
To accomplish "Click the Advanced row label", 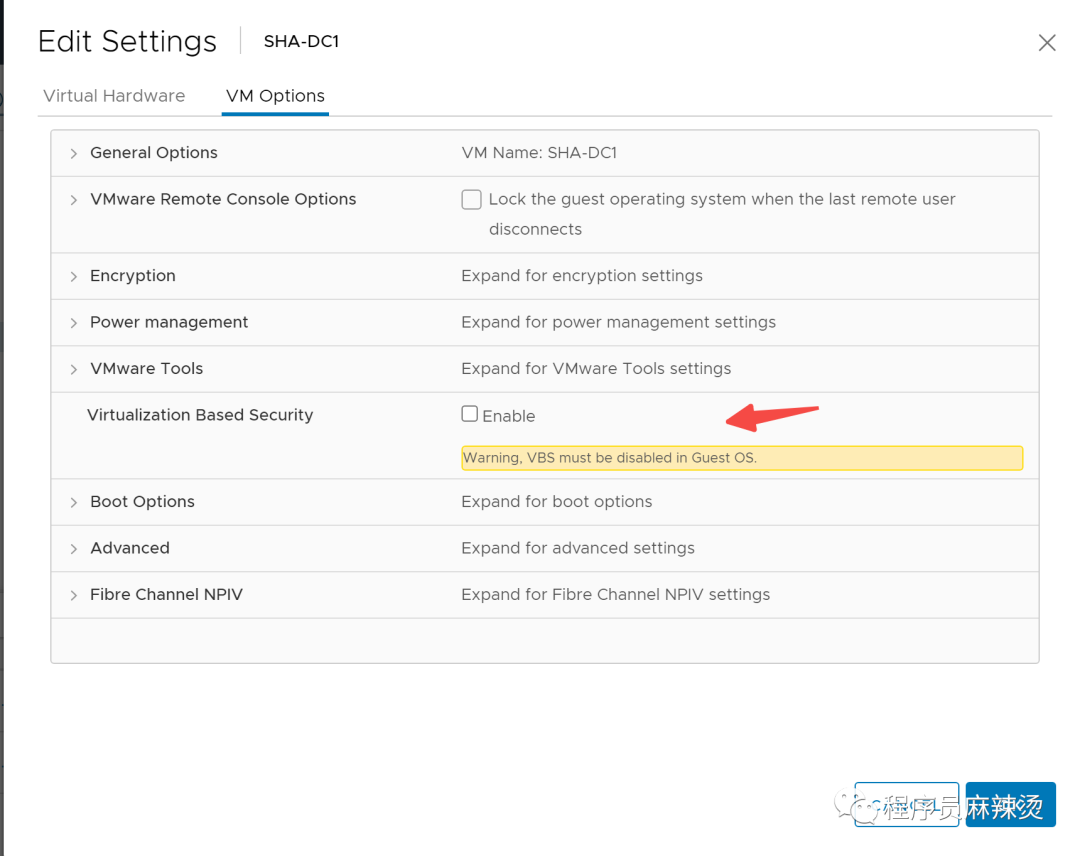I will (x=130, y=548).
